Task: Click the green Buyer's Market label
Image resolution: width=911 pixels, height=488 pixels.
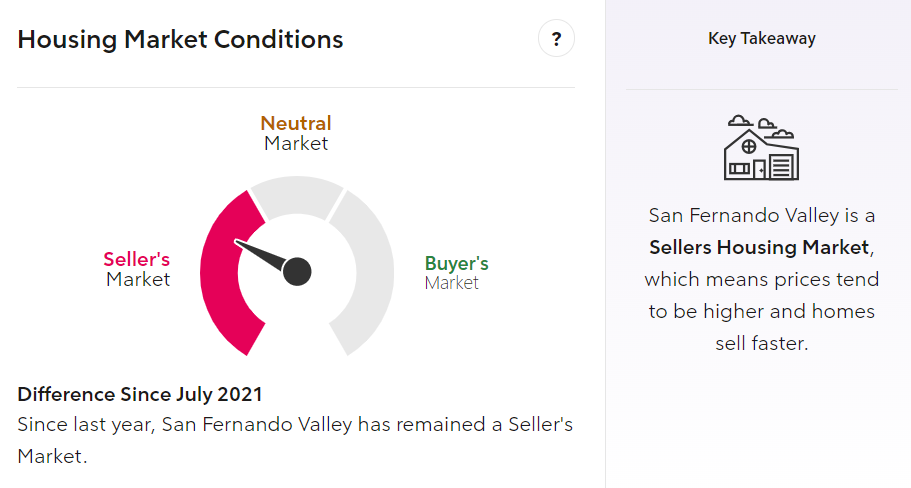Action: coord(456,273)
